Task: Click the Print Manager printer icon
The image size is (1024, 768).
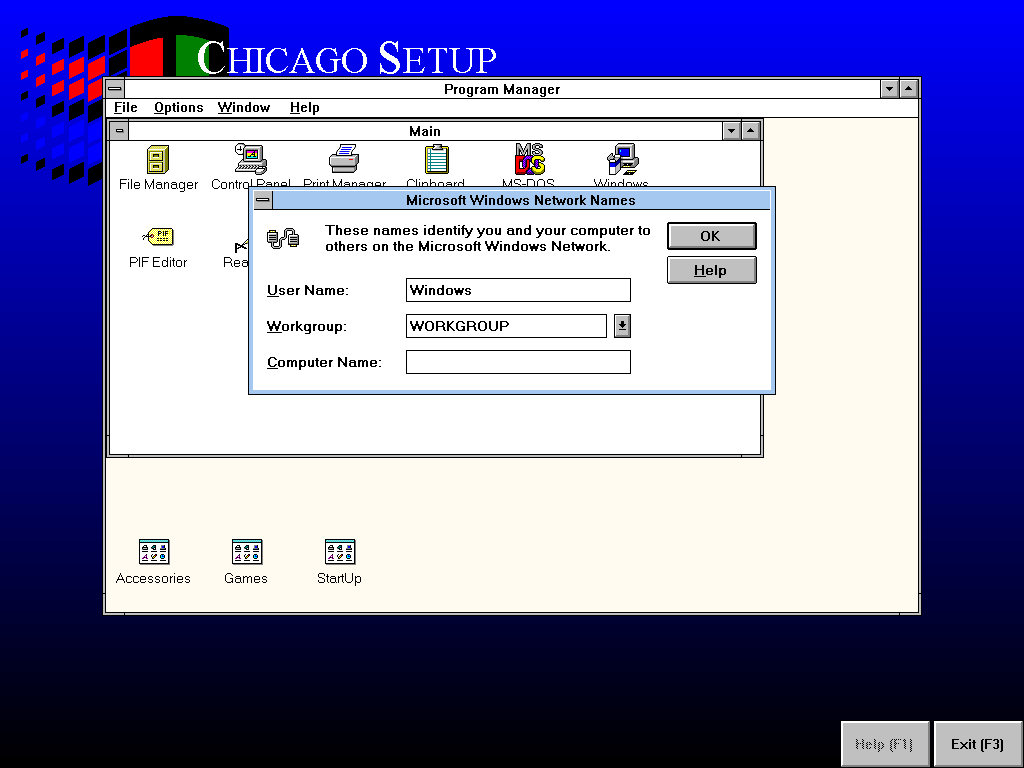Action: (x=344, y=159)
